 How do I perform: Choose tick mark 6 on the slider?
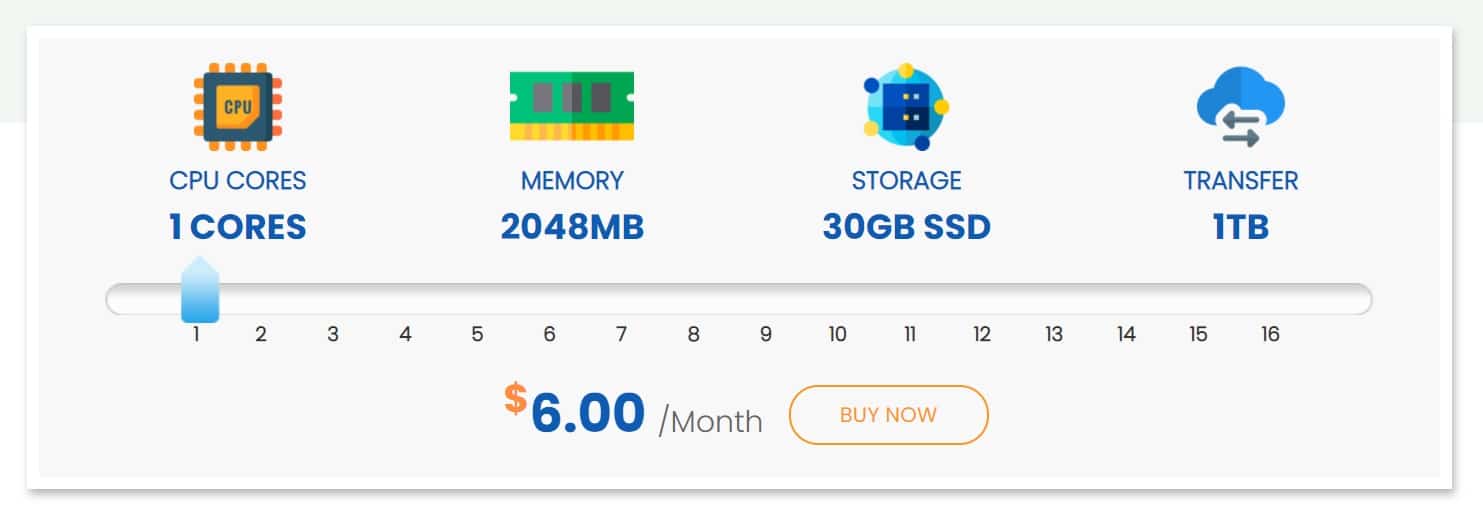pyautogui.click(x=549, y=335)
